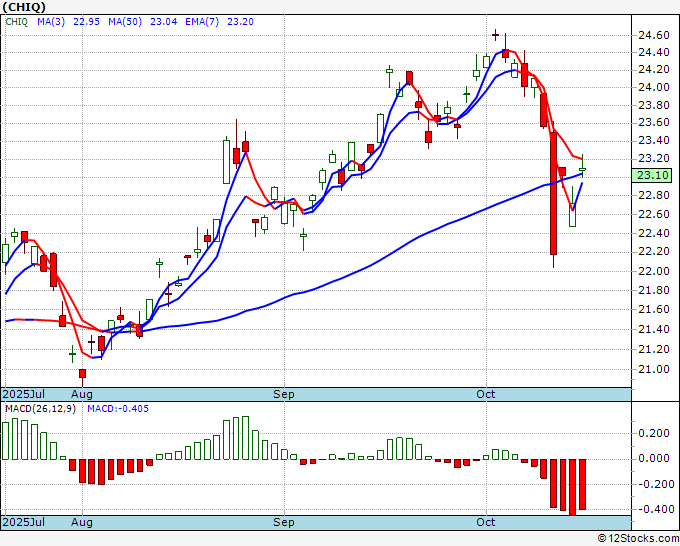Click the MACD:-0.405 value readout

tap(118, 409)
